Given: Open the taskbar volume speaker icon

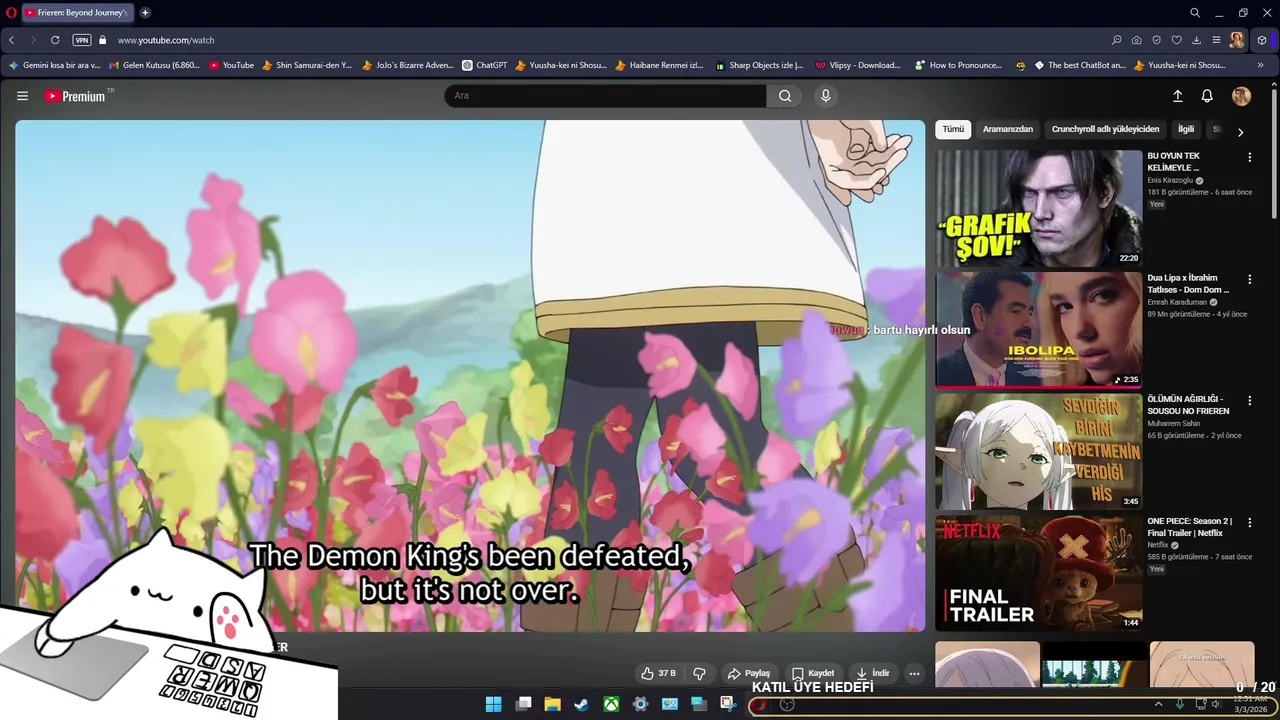Looking at the screenshot, I should (1216, 704).
